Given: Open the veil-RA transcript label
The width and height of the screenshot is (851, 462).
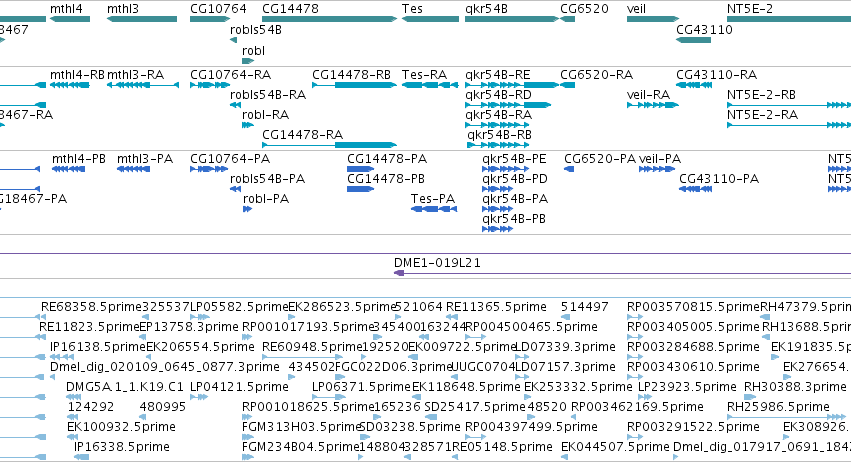Looking at the screenshot, I should pos(649,95).
